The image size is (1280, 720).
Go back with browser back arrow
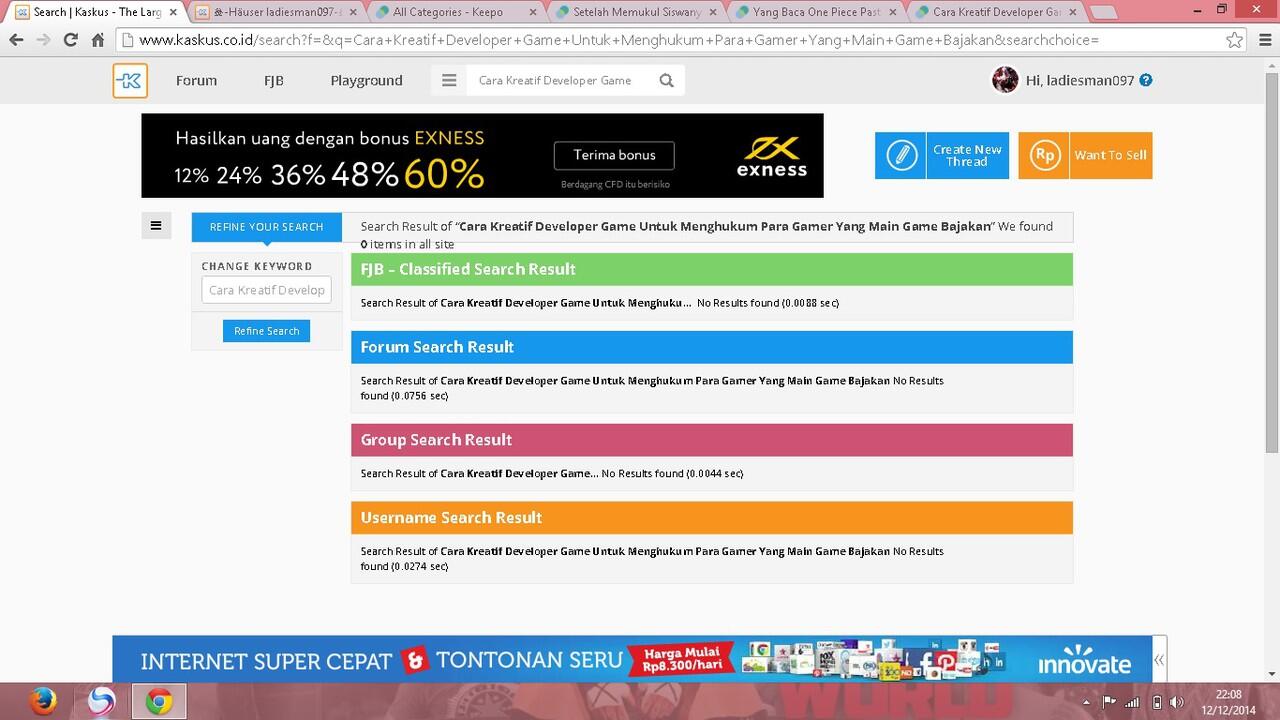[16, 40]
